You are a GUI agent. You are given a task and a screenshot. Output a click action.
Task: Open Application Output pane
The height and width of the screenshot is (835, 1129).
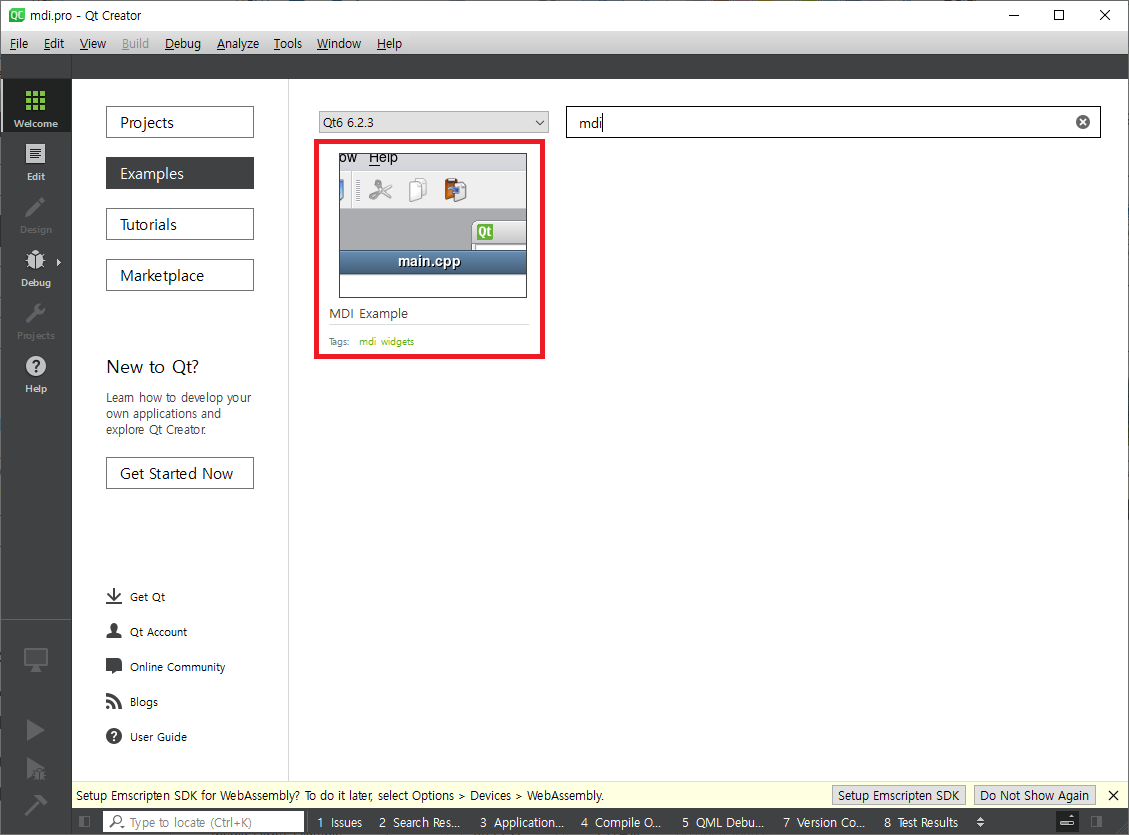[x=522, y=822]
